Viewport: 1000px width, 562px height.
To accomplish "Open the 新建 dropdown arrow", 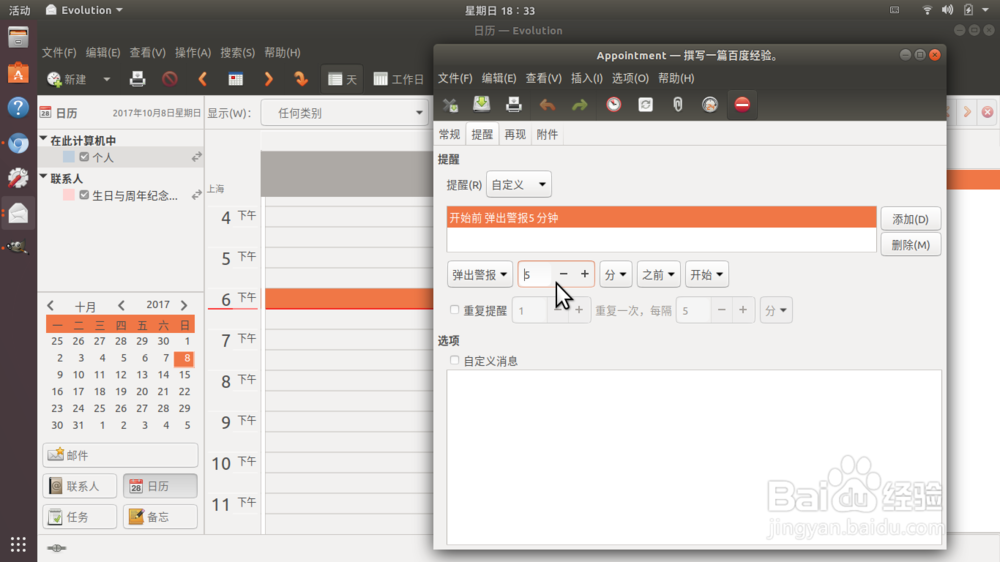I will (107, 79).
